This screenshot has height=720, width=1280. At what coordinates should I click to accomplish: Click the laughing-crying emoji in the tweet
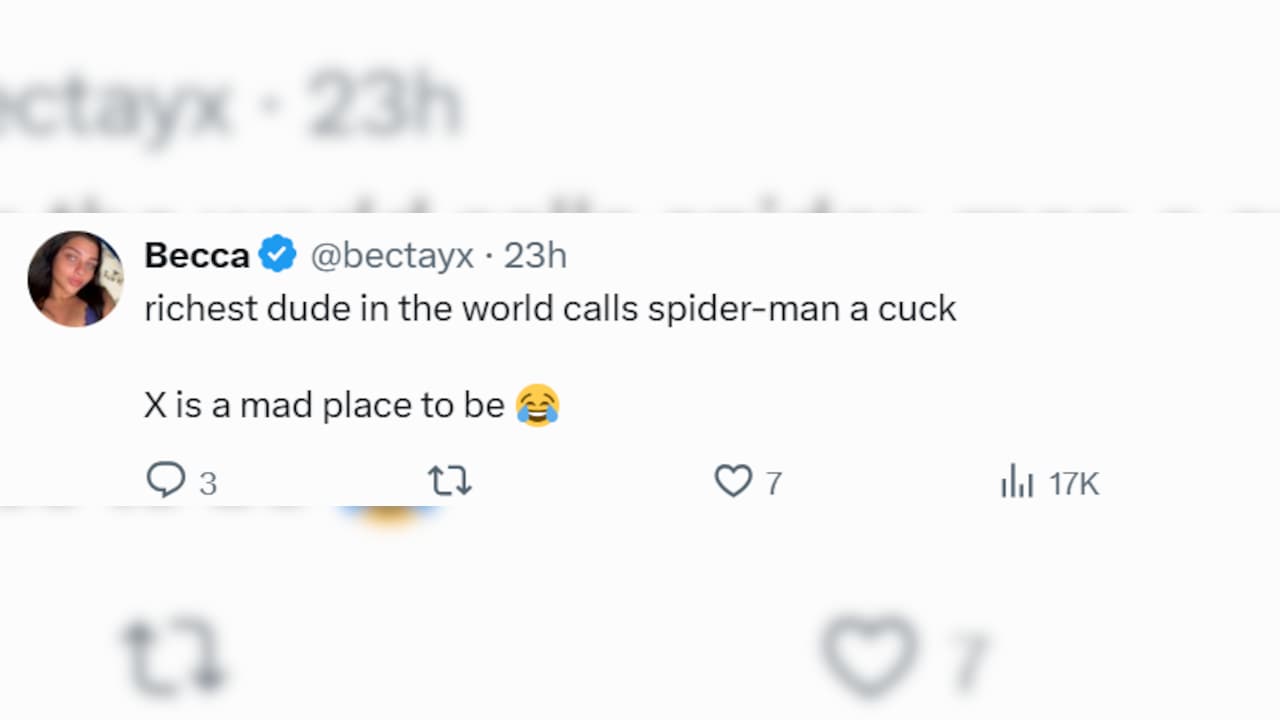pos(538,406)
